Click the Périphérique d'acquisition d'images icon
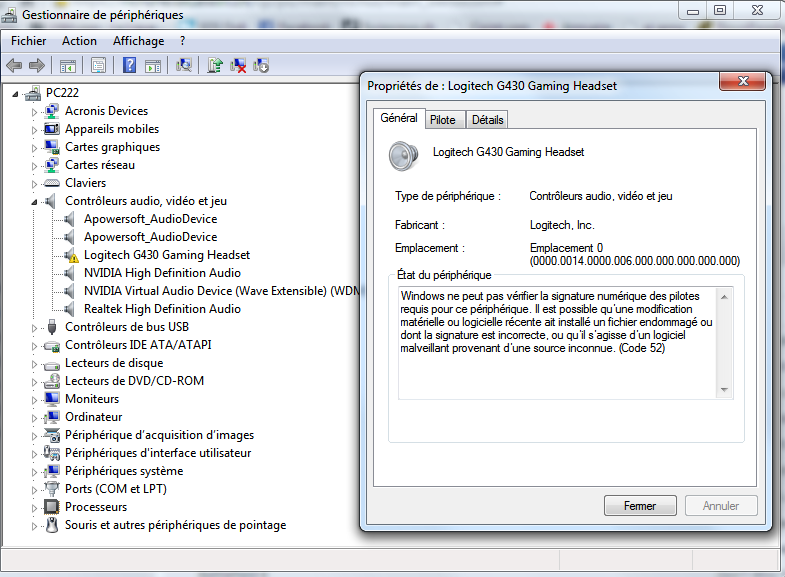Image resolution: width=785 pixels, height=577 pixels. coord(52,435)
